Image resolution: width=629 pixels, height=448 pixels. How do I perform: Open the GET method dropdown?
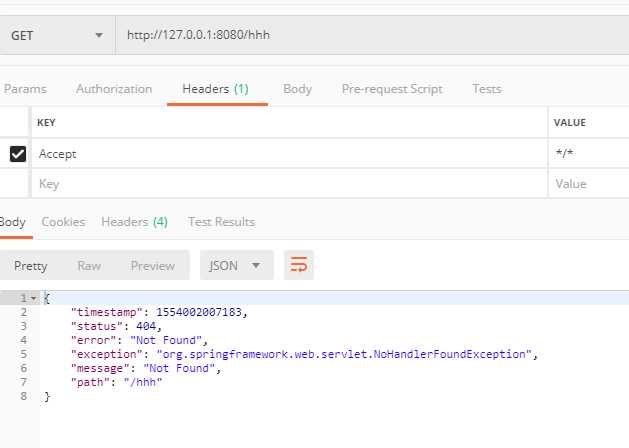tap(56, 35)
